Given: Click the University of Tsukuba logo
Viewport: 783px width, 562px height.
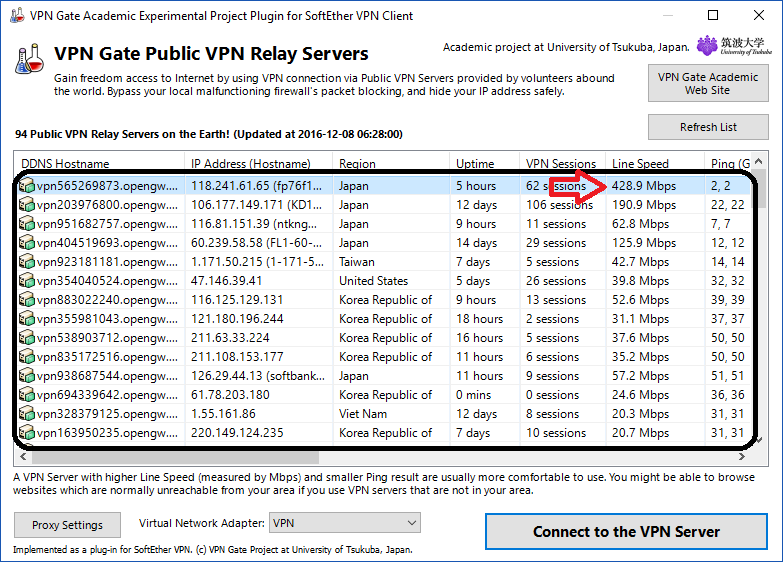Looking at the screenshot, I should 734,46.
